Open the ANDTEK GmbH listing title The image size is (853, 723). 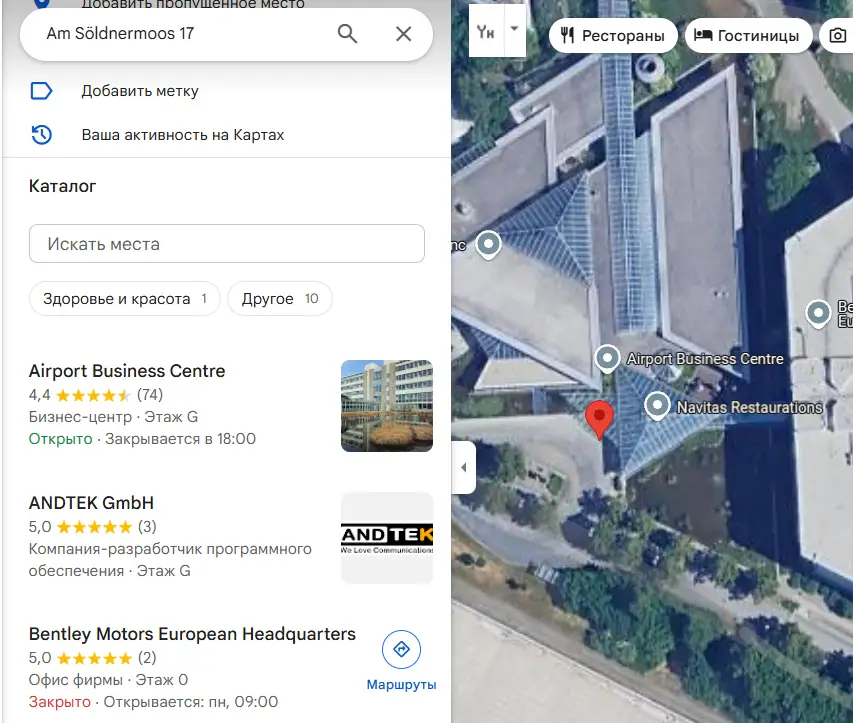tap(91, 503)
